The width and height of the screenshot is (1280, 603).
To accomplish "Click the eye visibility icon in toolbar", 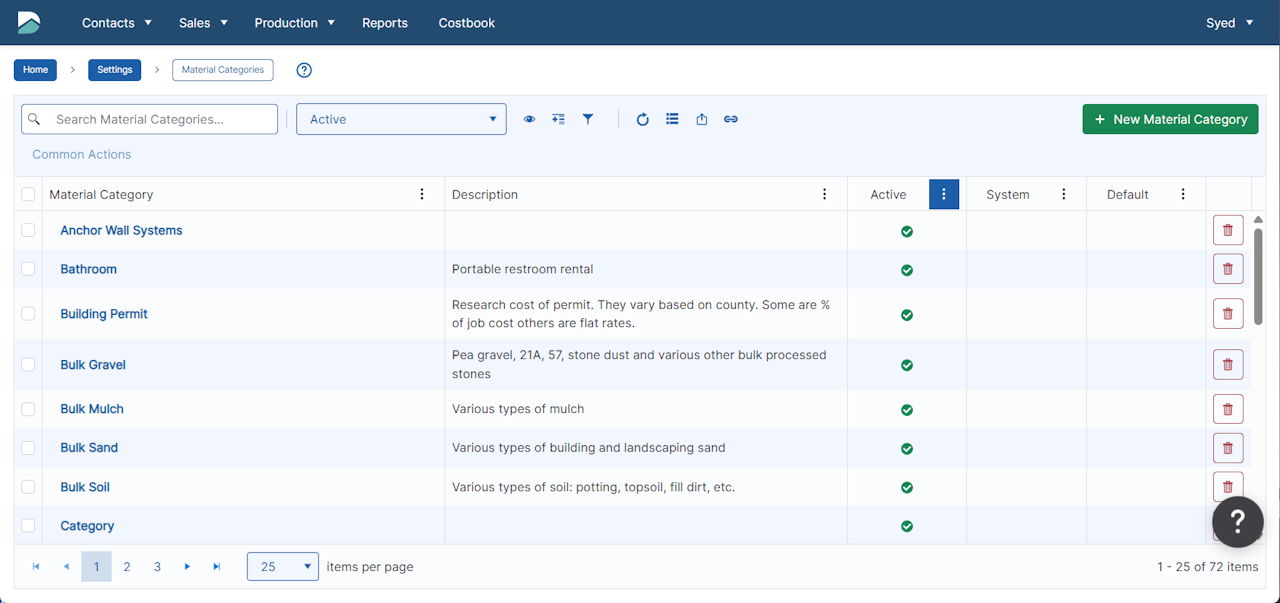I will point(529,119).
